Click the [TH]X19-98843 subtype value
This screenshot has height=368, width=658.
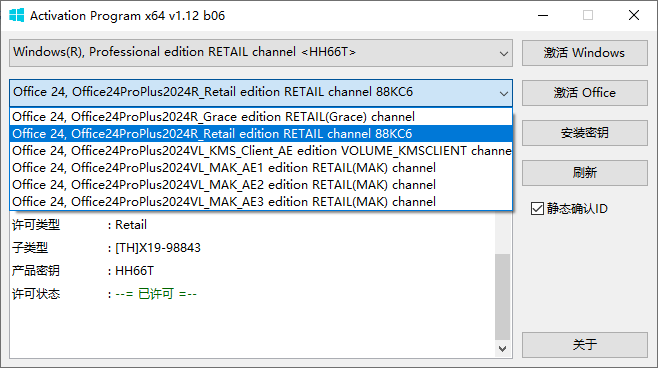click(158, 248)
